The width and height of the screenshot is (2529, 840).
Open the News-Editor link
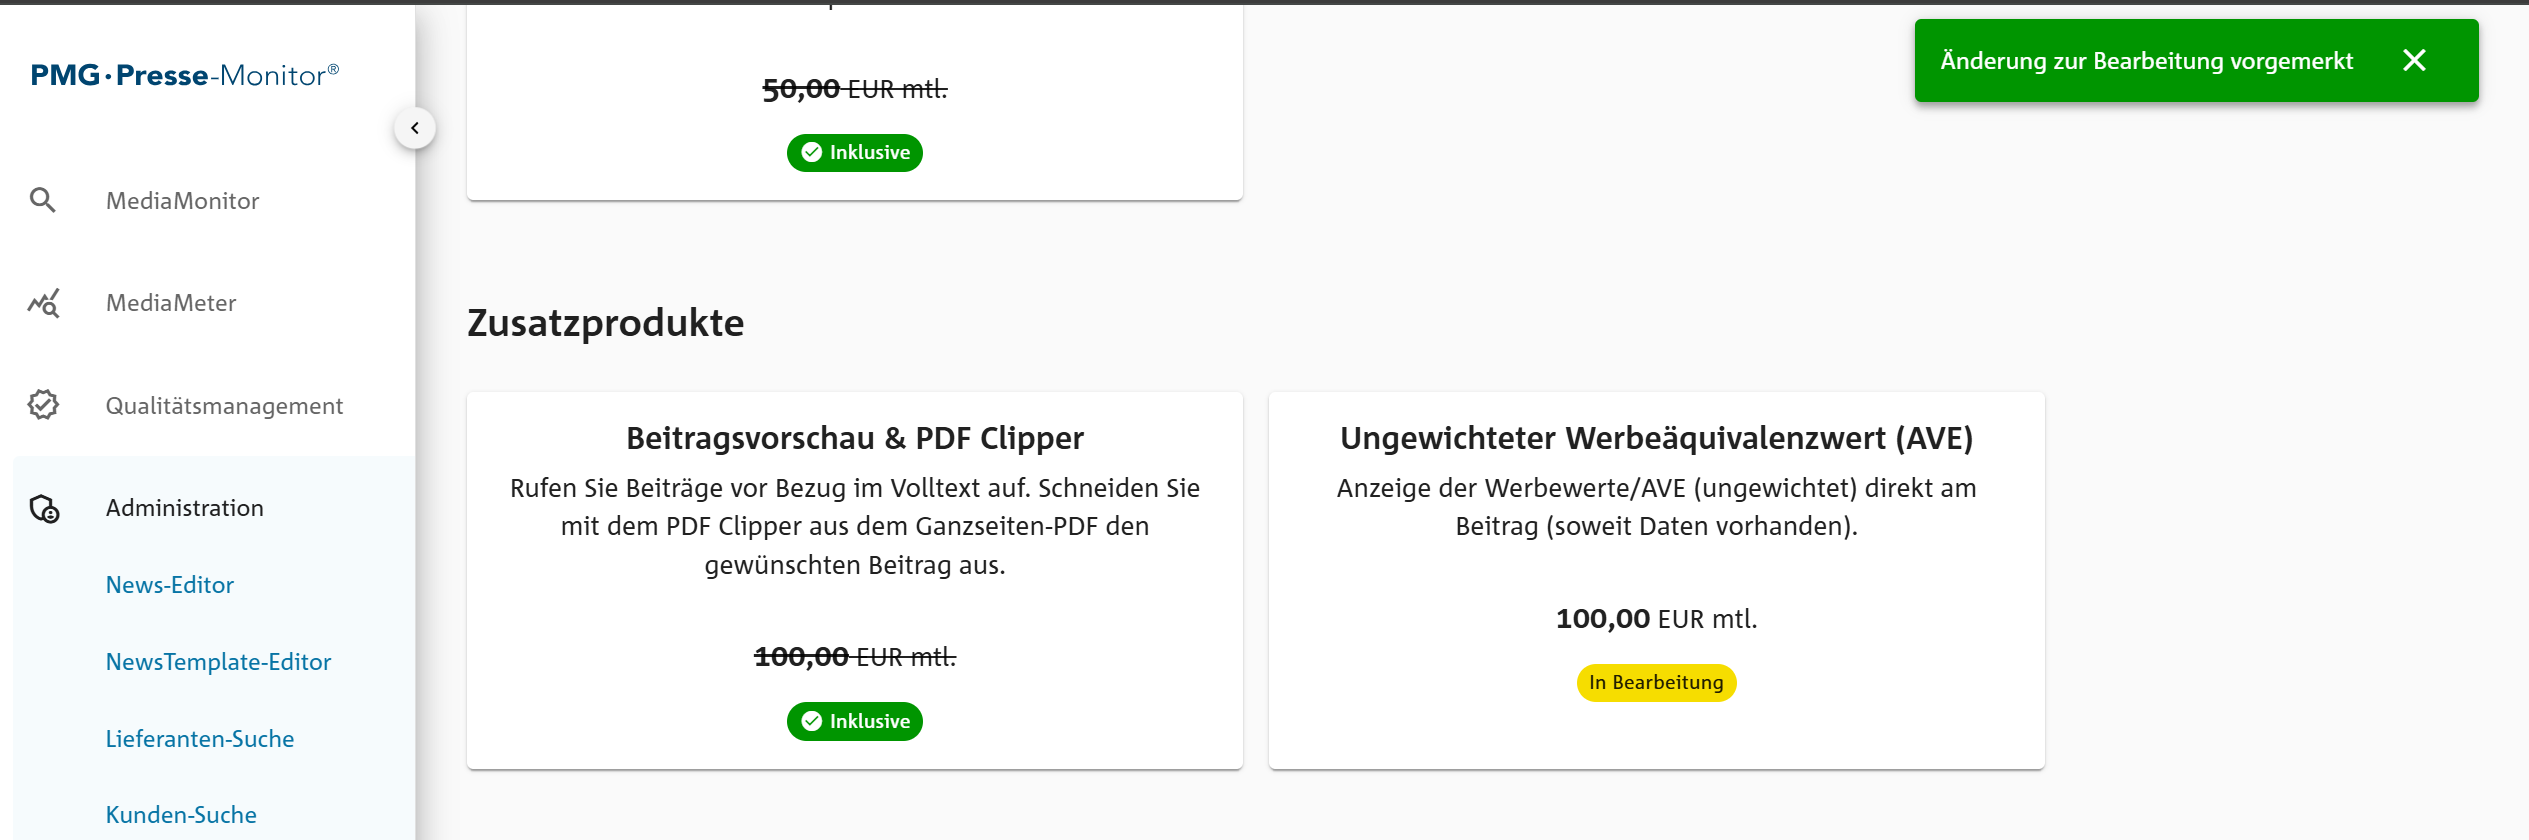click(170, 585)
